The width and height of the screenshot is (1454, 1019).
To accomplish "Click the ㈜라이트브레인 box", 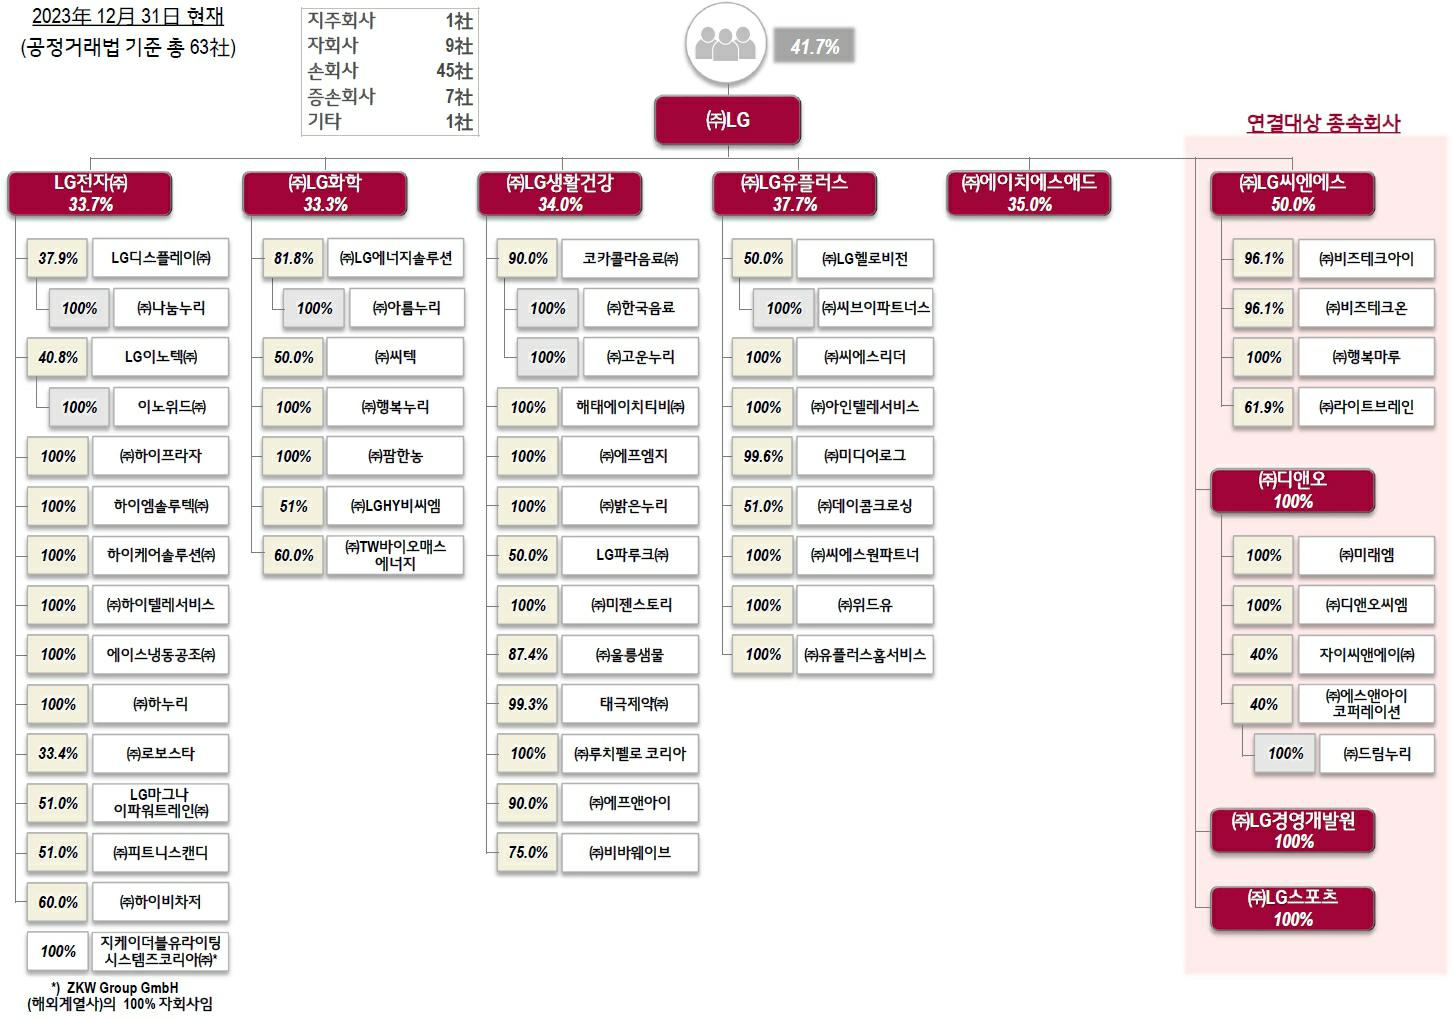I will 1366,407.
